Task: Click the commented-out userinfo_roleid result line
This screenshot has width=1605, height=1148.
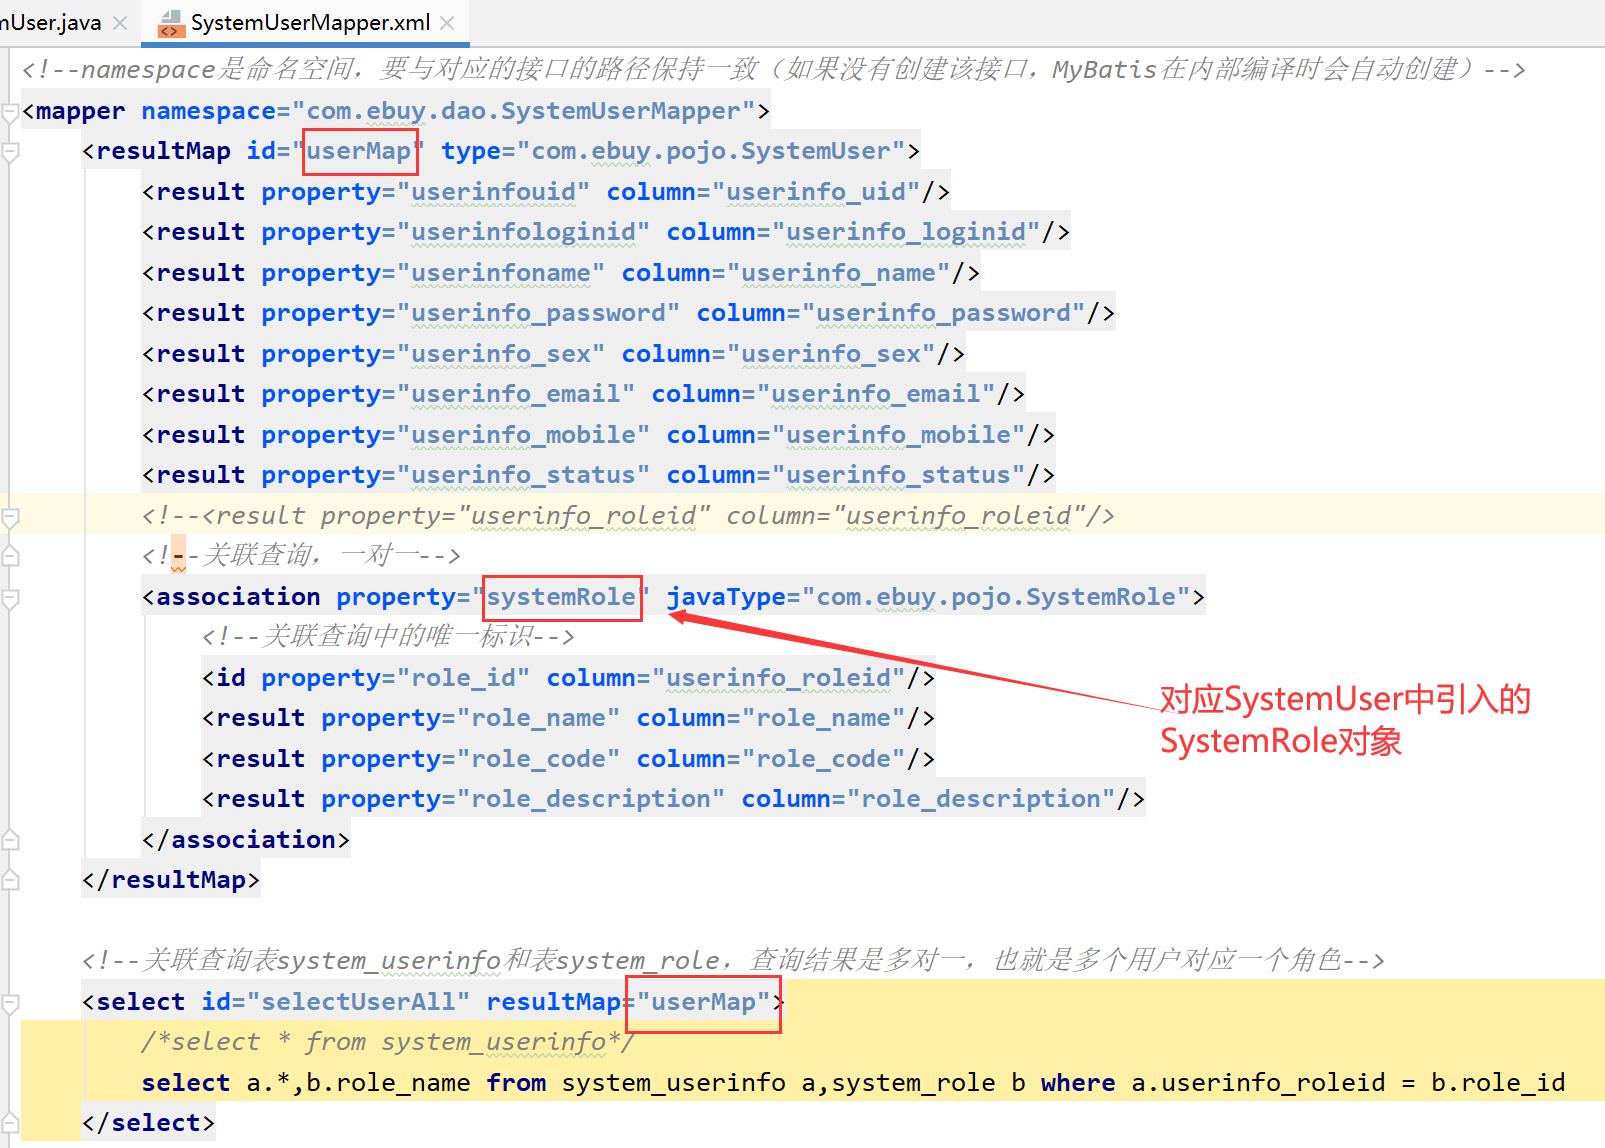Action: pos(628,516)
